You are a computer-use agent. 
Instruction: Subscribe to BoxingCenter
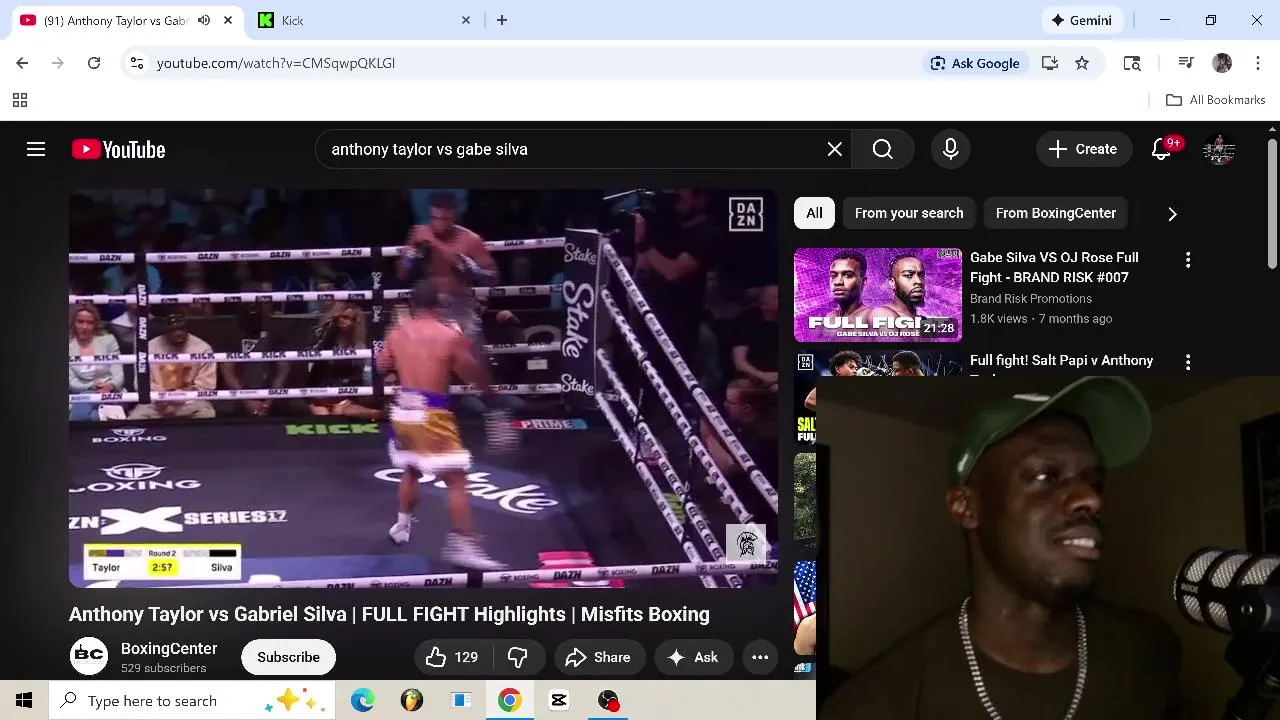[288, 657]
